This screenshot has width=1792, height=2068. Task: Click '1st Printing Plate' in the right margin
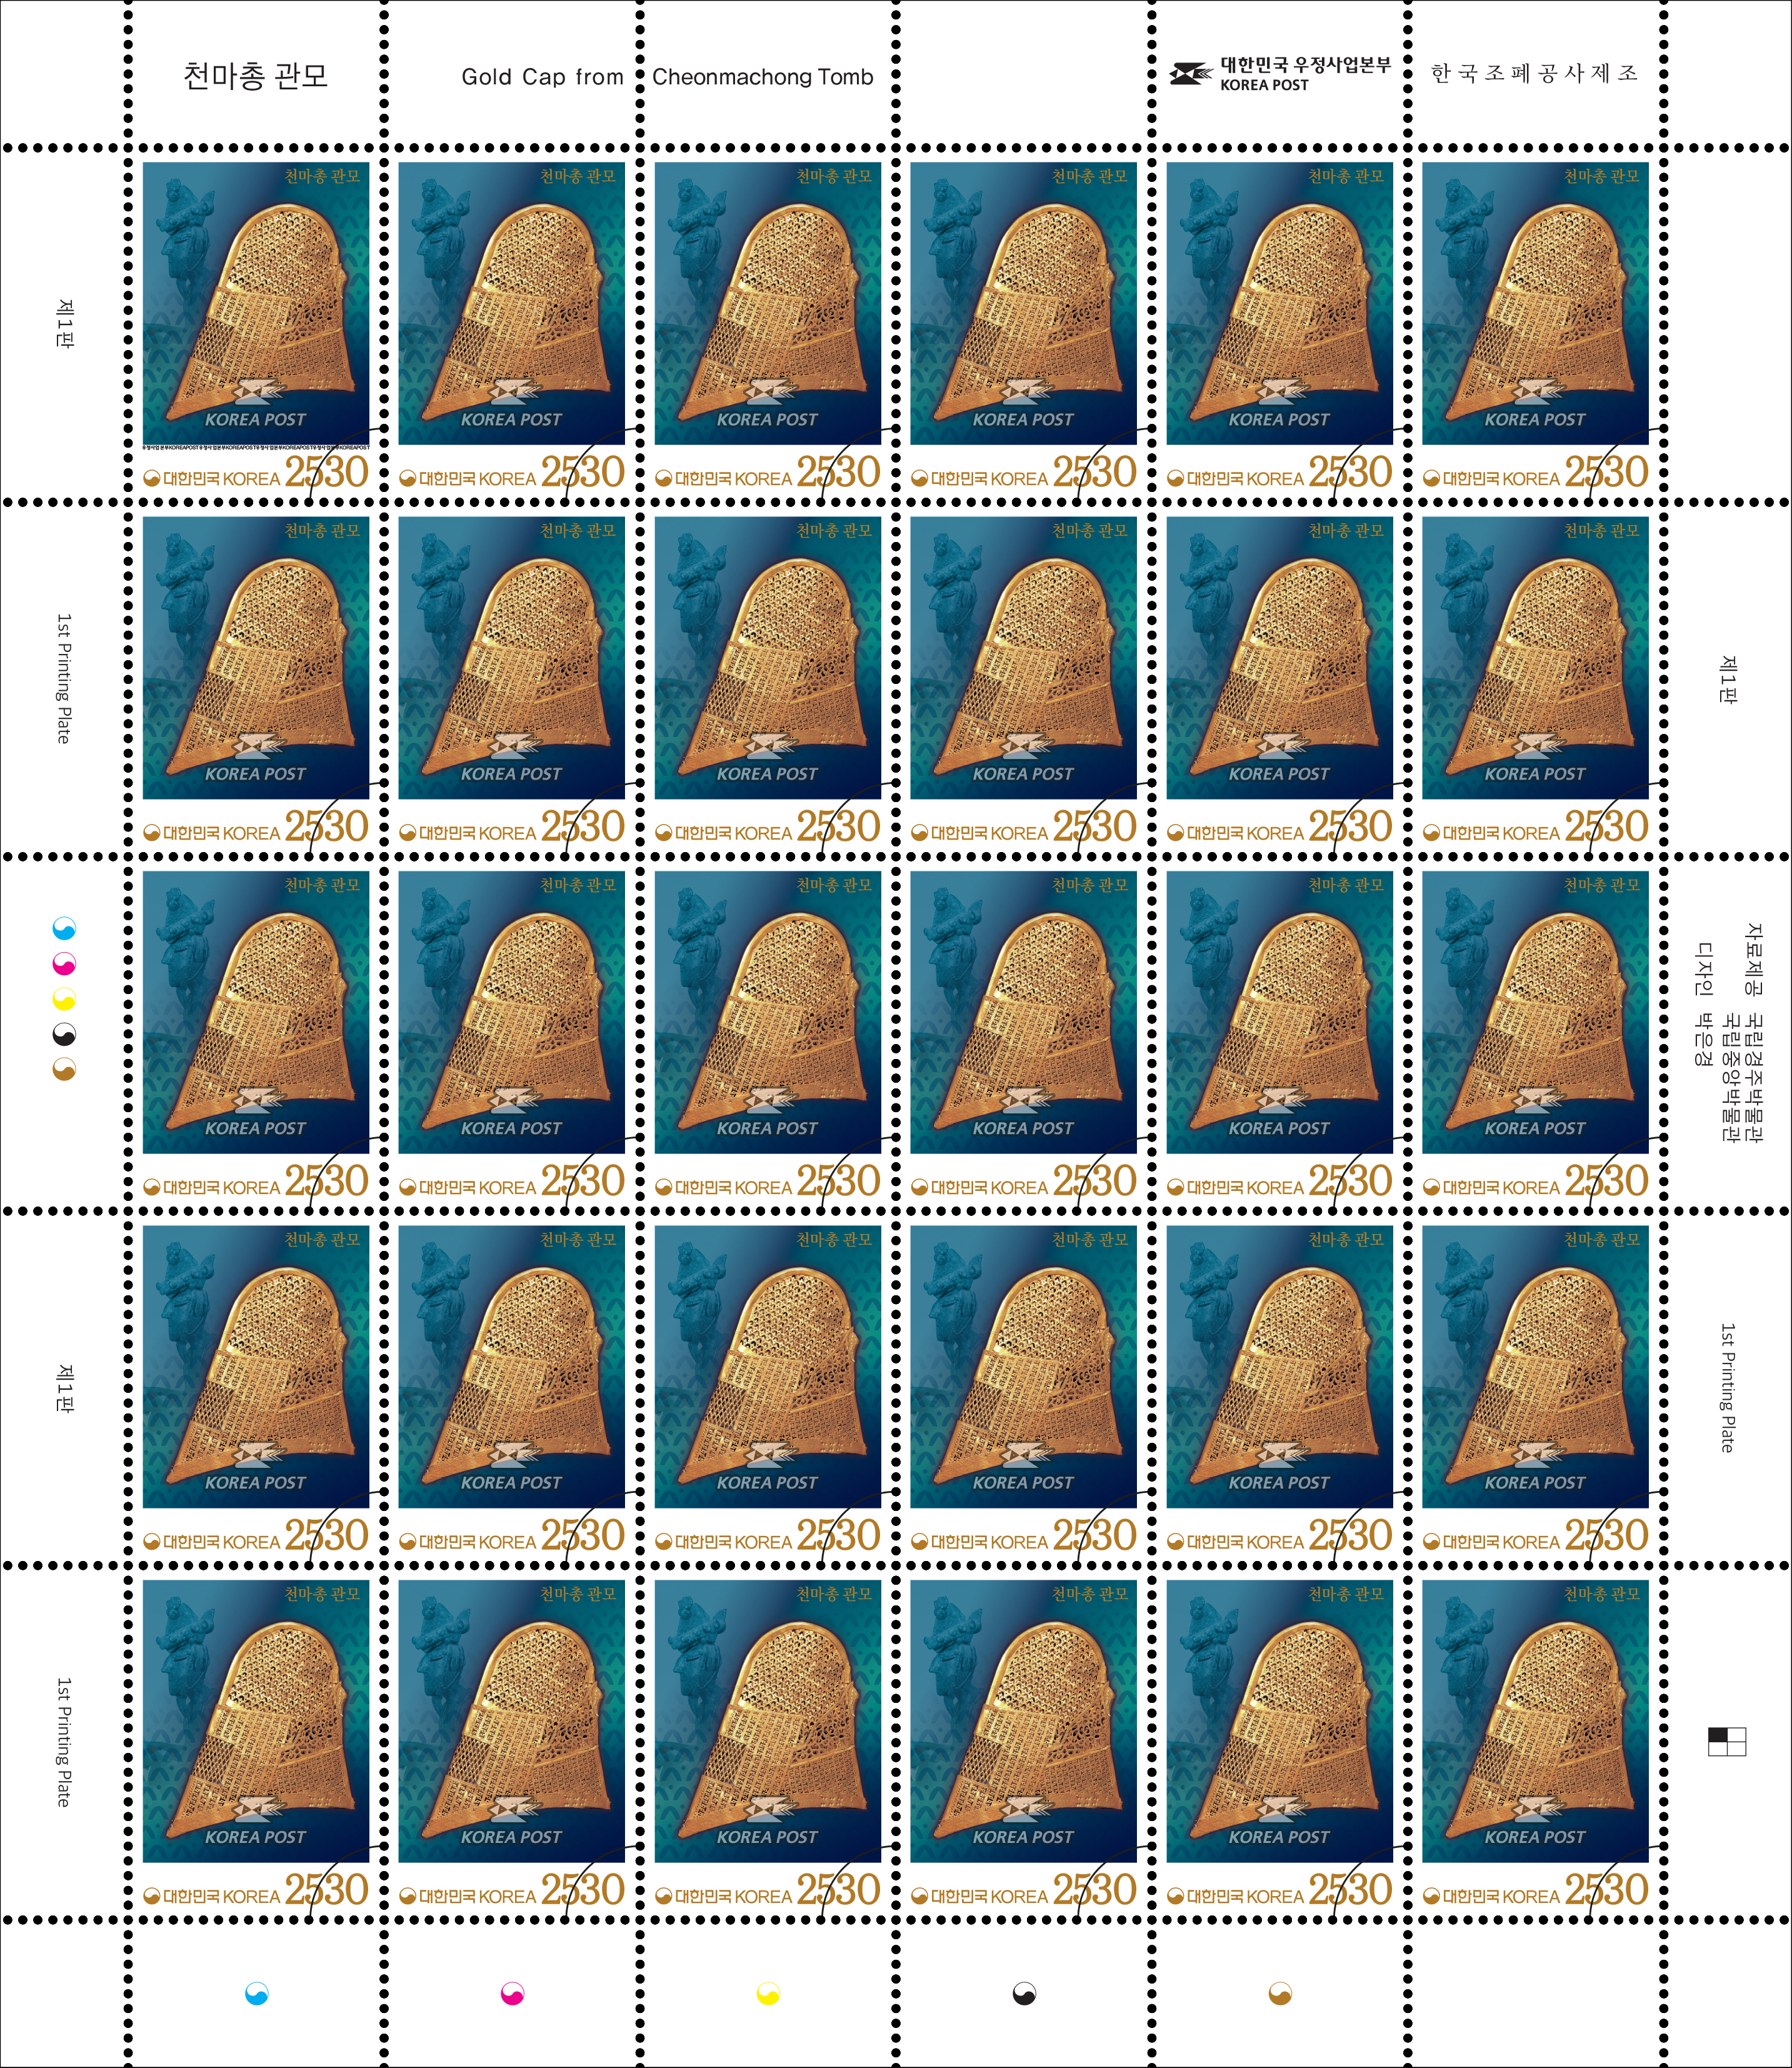tap(1727, 1388)
